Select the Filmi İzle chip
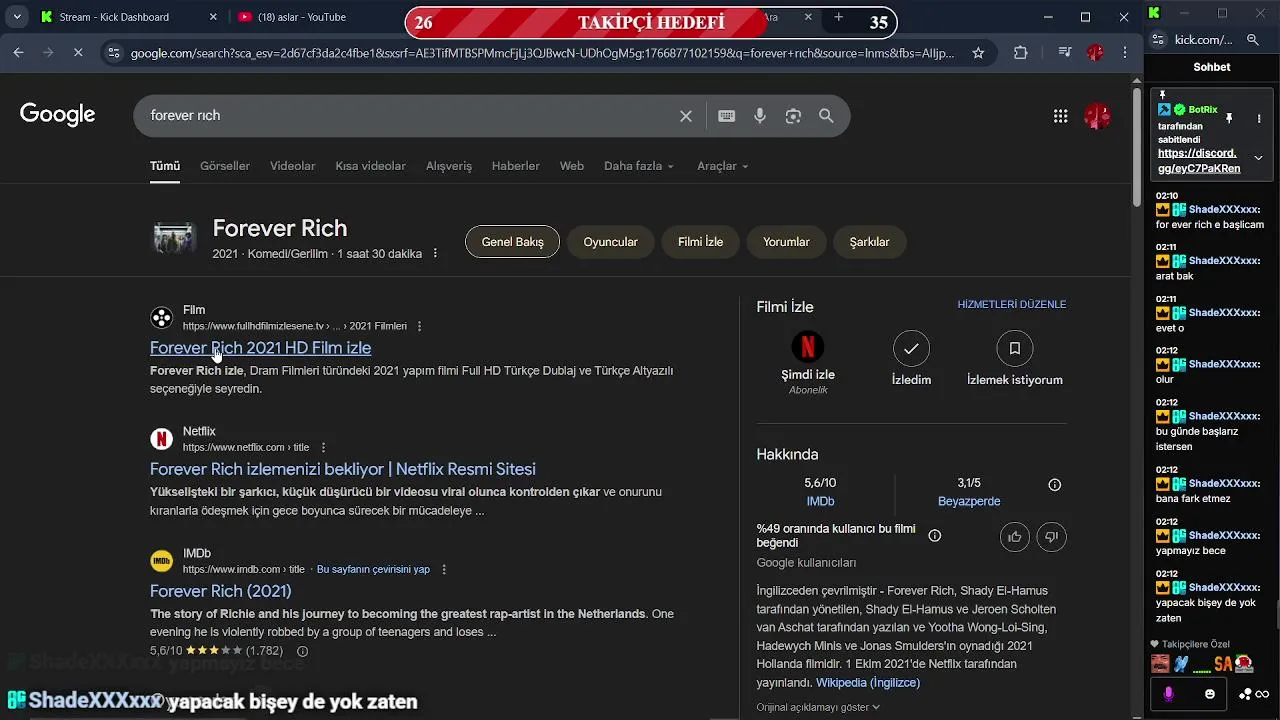Screen dimensions: 1280x720 point(700,242)
